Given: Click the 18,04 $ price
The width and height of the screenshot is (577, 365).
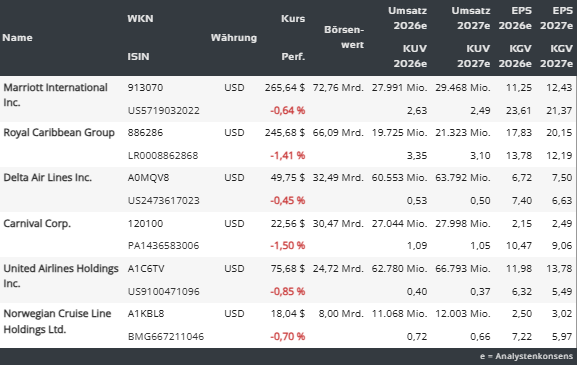Looking at the screenshot, I should (288, 313).
